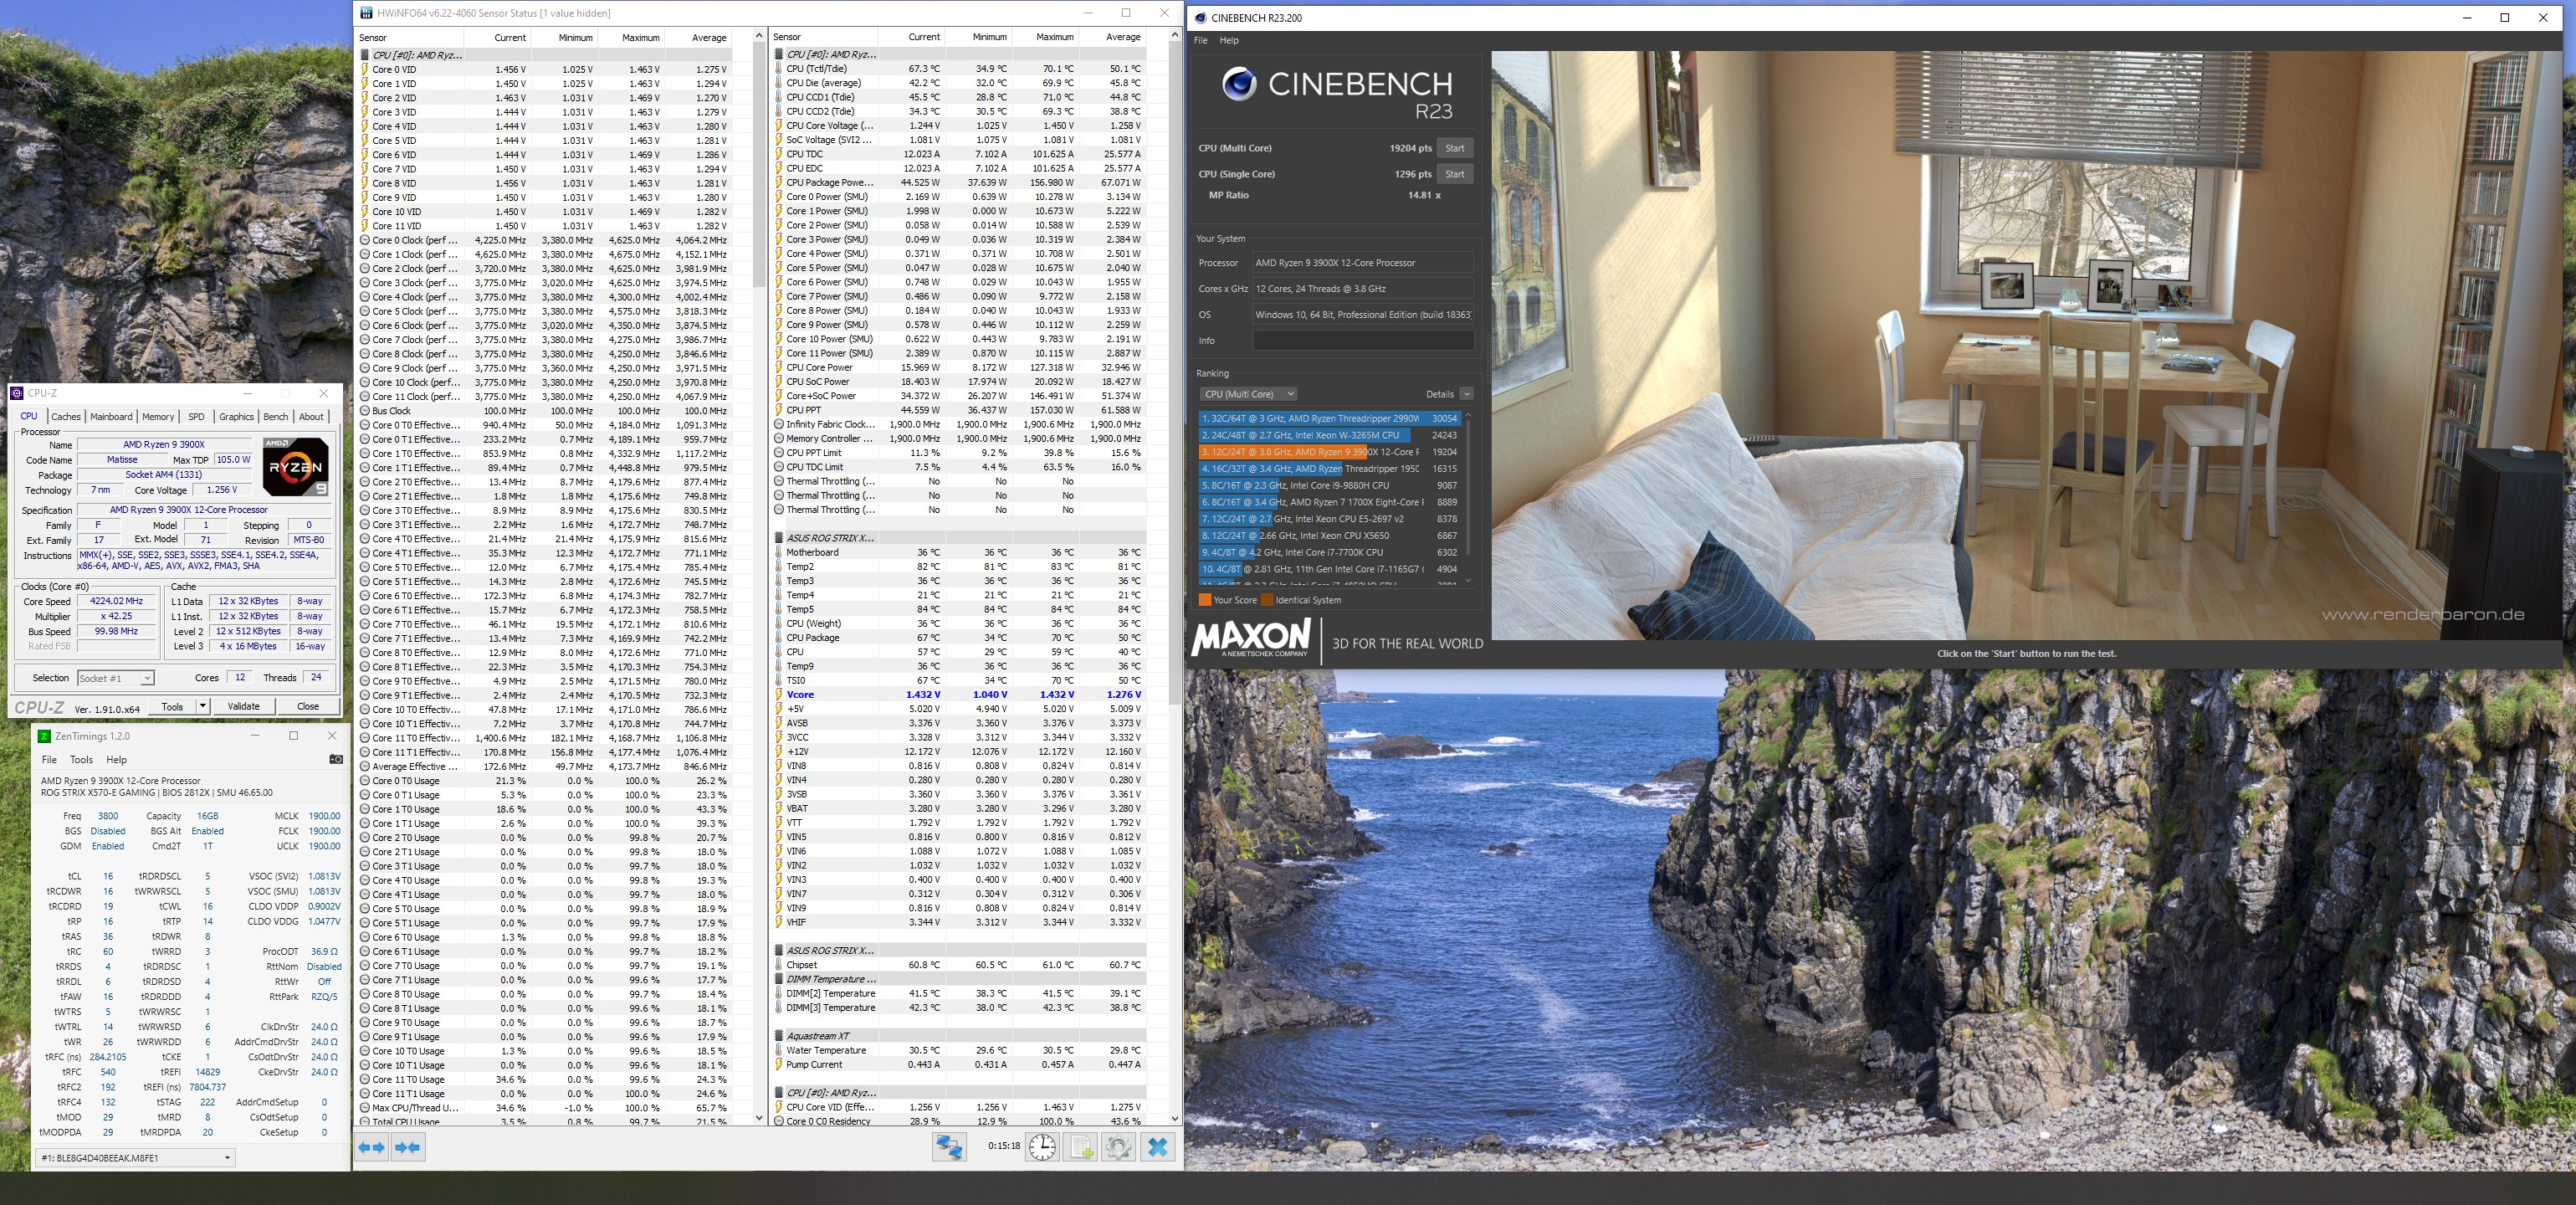The image size is (2576, 1205).
Task: Click the Info input field in Cinebench
Action: 1362,341
